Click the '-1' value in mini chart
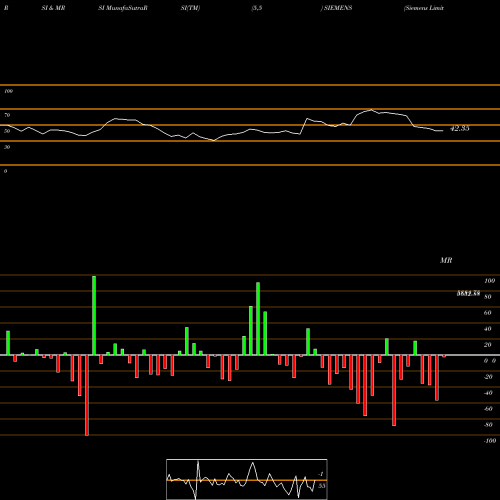The height and width of the screenshot is (500, 500). tap(321, 474)
